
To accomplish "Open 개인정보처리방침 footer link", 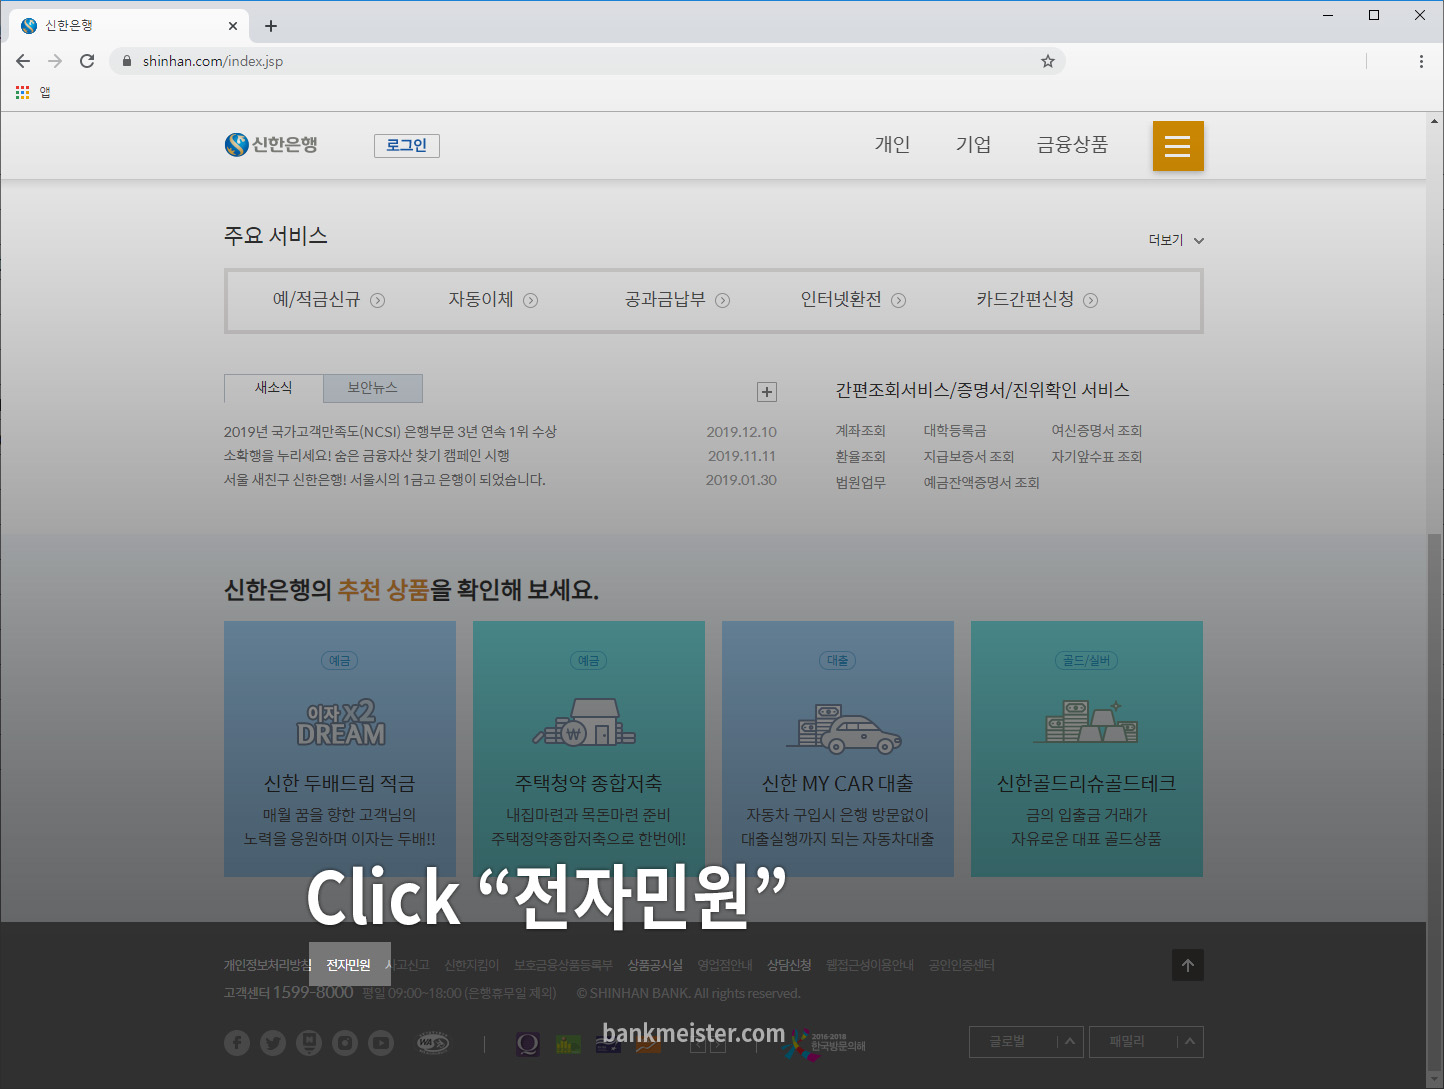I will click(268, 965).
